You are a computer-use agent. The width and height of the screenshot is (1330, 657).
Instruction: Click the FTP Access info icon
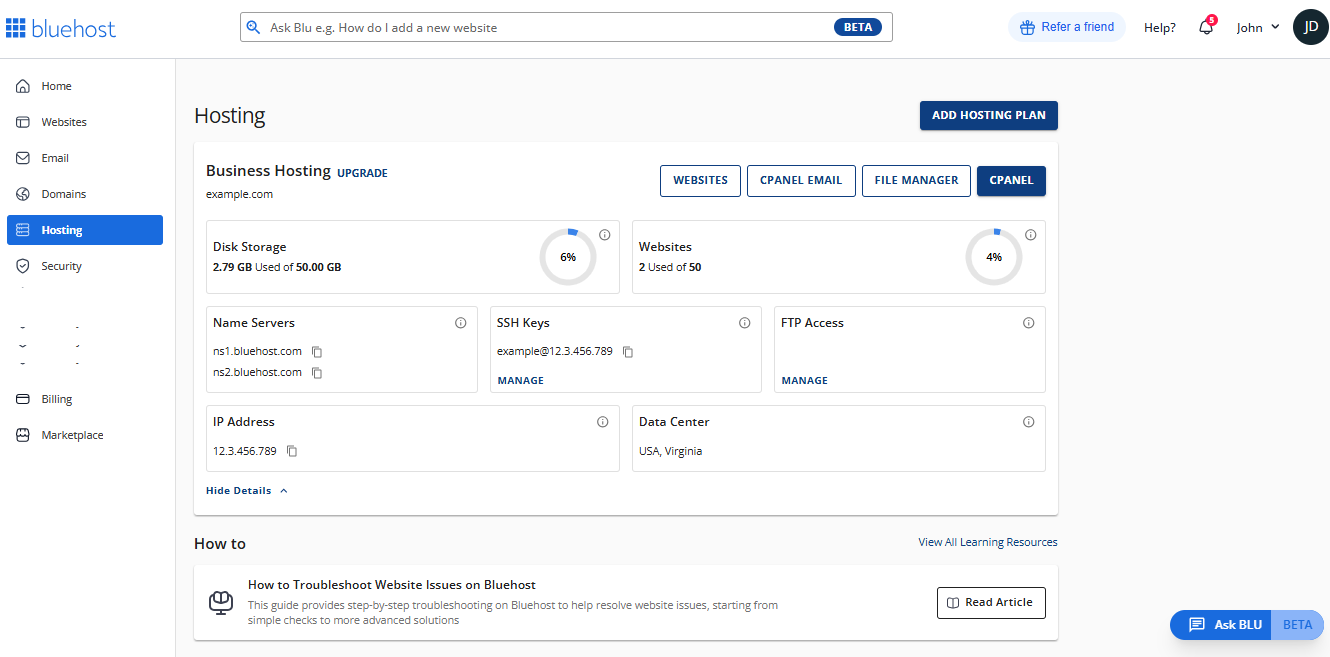pyautogui.click(x=1029, y=322)
